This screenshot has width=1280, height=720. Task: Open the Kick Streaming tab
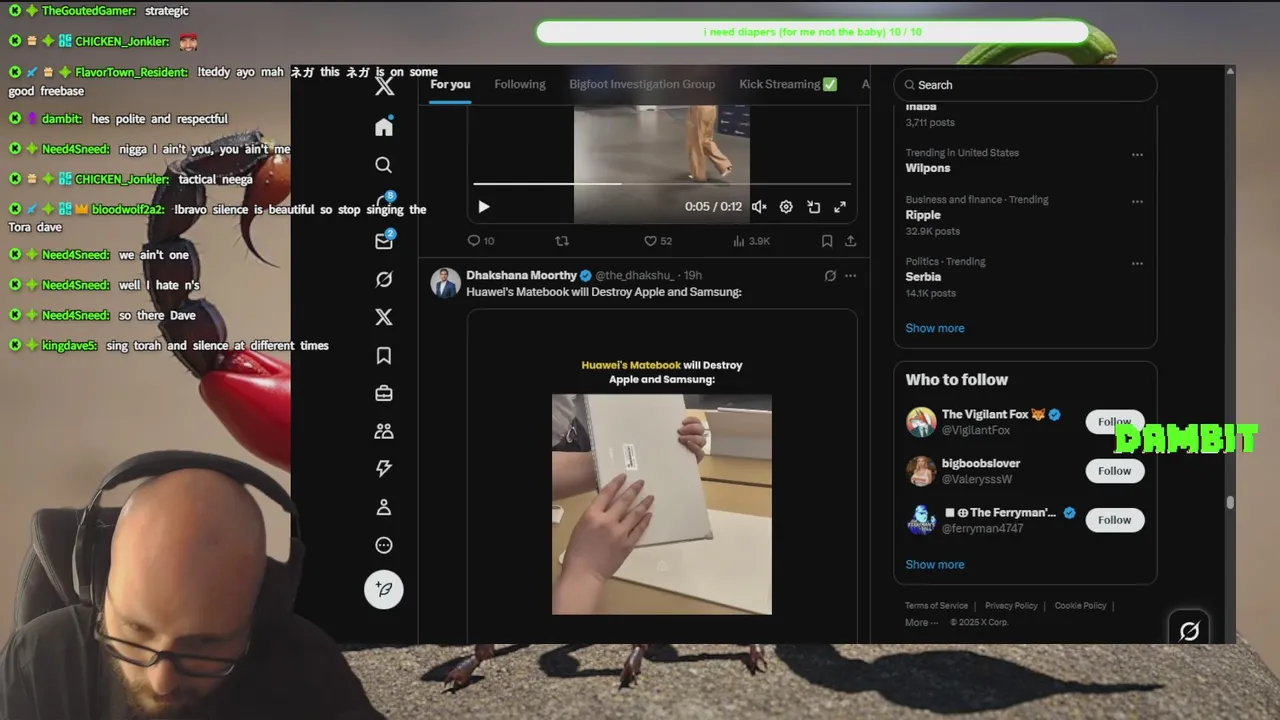pos(788,84)
